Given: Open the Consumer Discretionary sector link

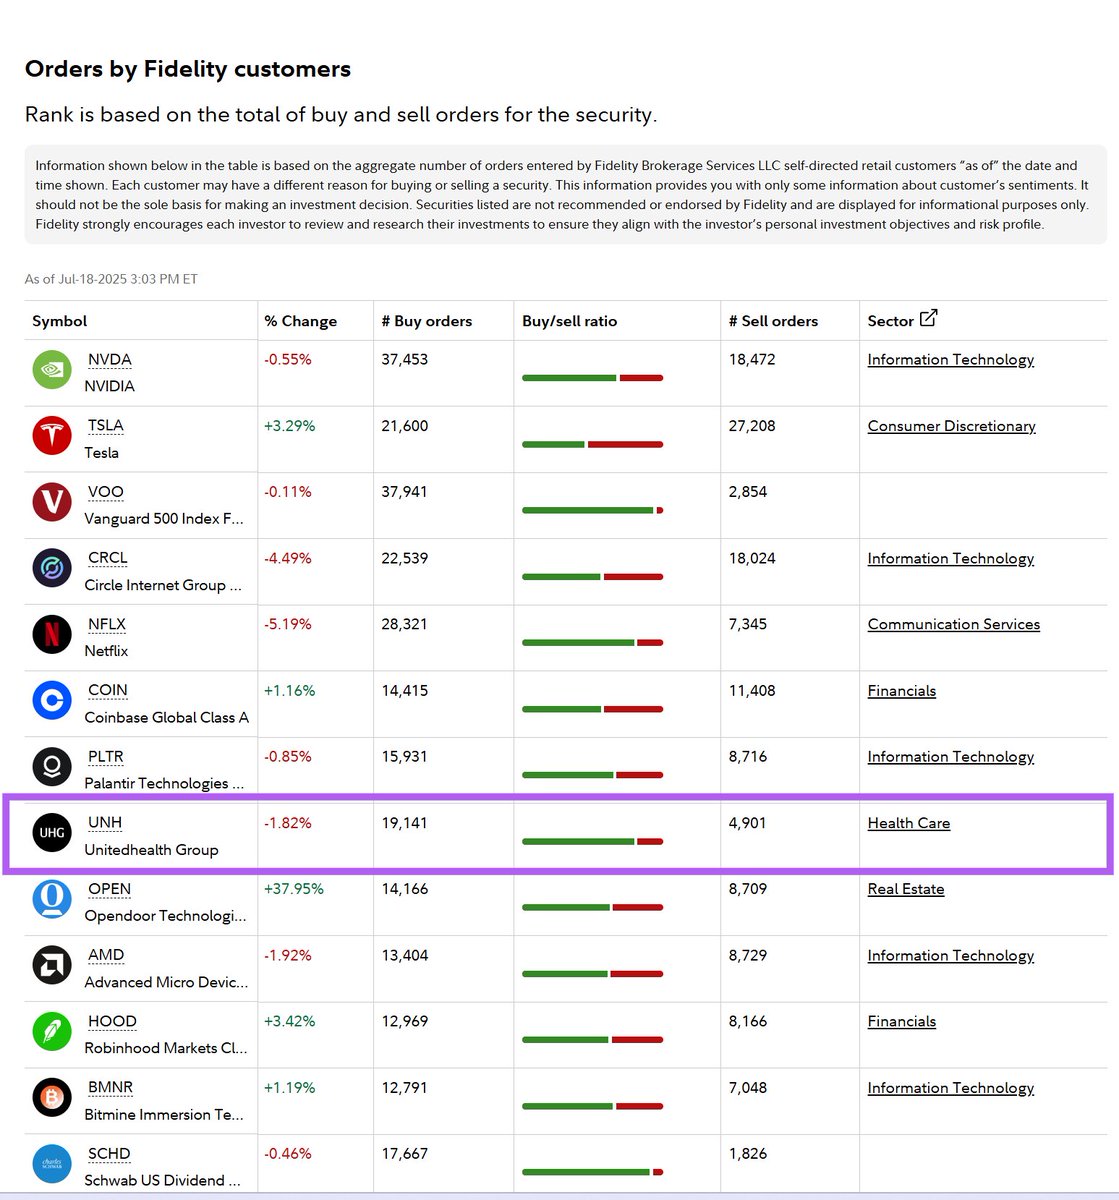Looking at the screenshot, I should [x=952, y=426].
